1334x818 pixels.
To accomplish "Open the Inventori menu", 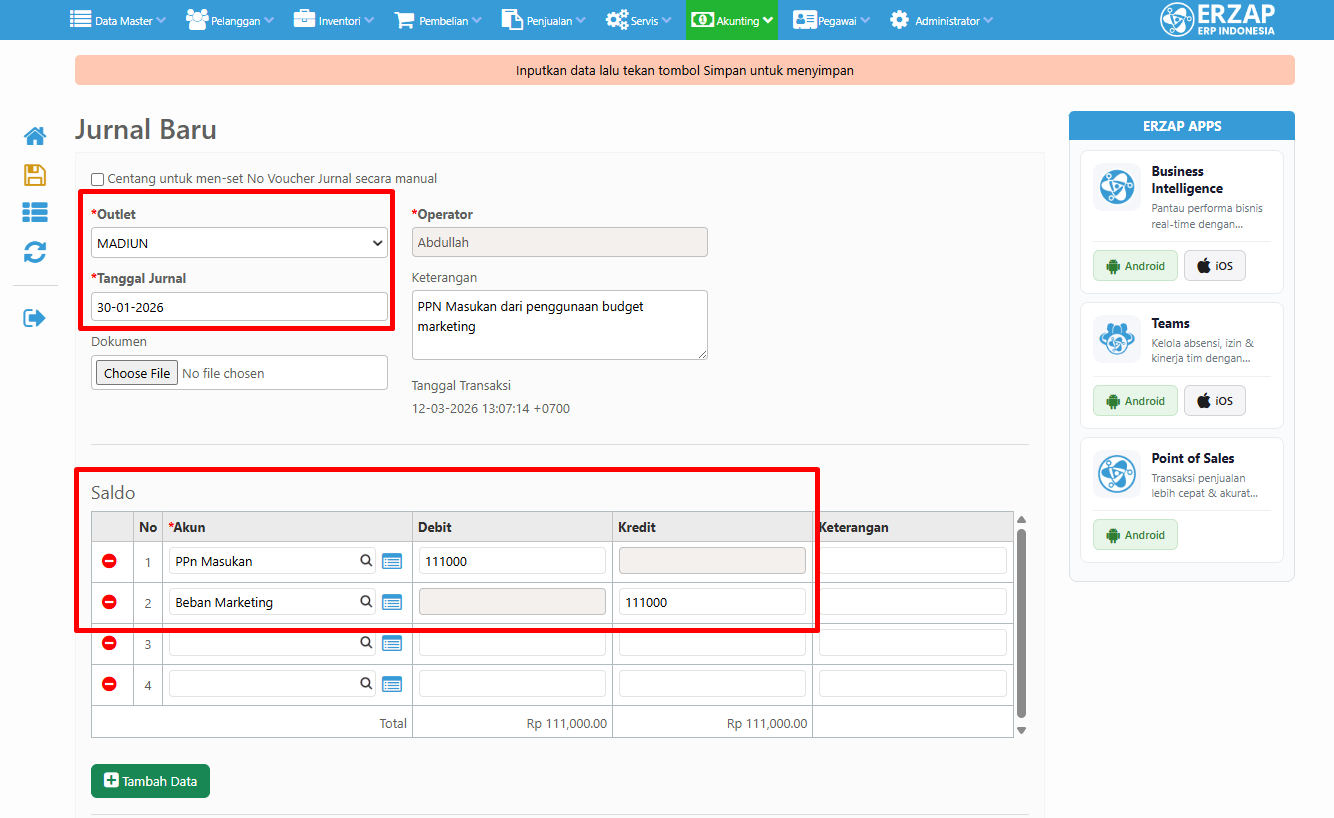I will (334, 20).
